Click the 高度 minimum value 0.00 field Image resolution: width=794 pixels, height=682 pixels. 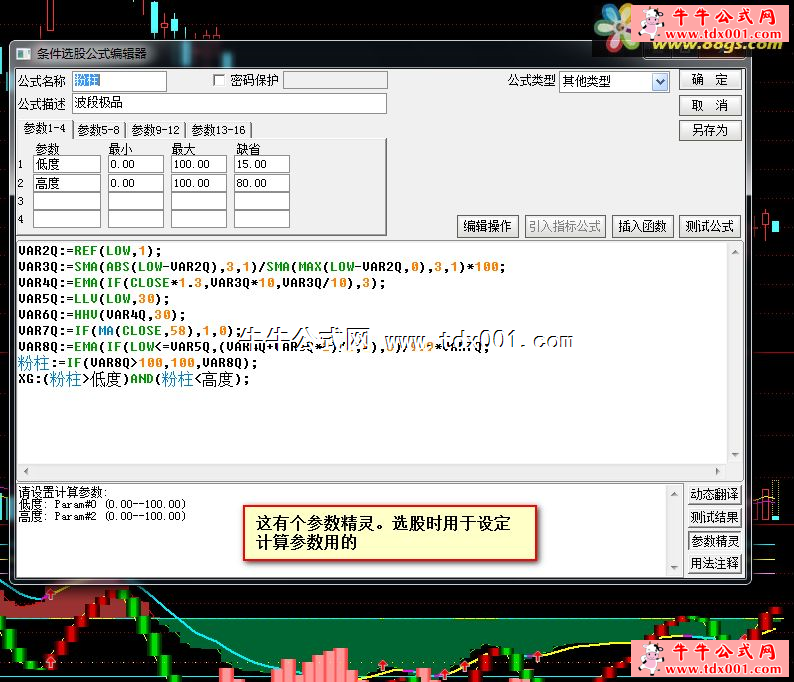(136, 183)
